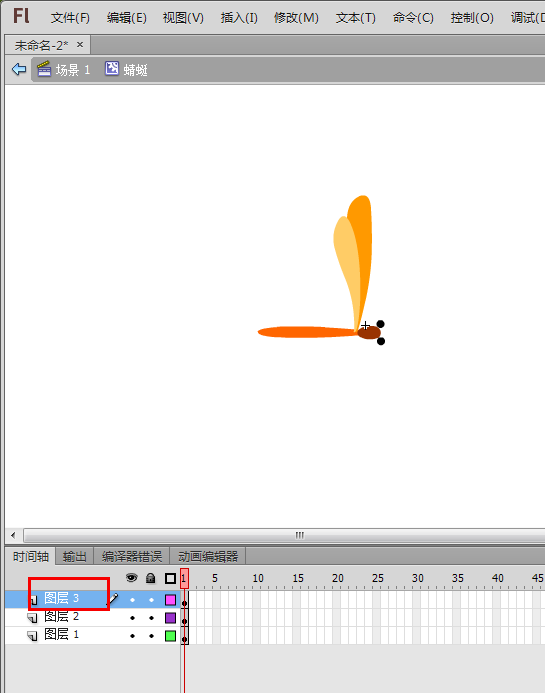Click the 图层 2 layer page icon
Viewport: 545px width, 693px height.
[33, 618]
